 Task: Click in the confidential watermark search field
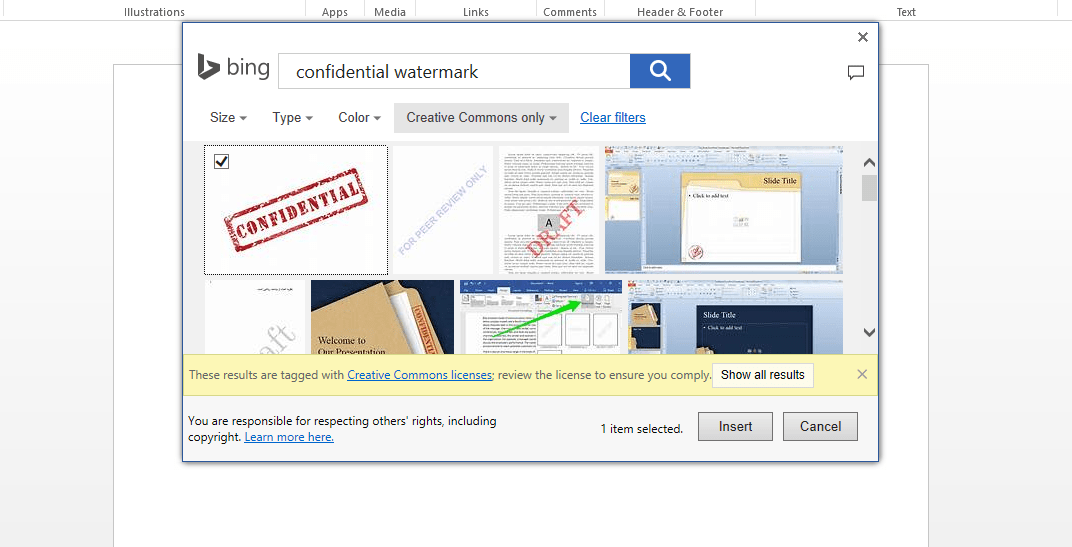point(454,71)
